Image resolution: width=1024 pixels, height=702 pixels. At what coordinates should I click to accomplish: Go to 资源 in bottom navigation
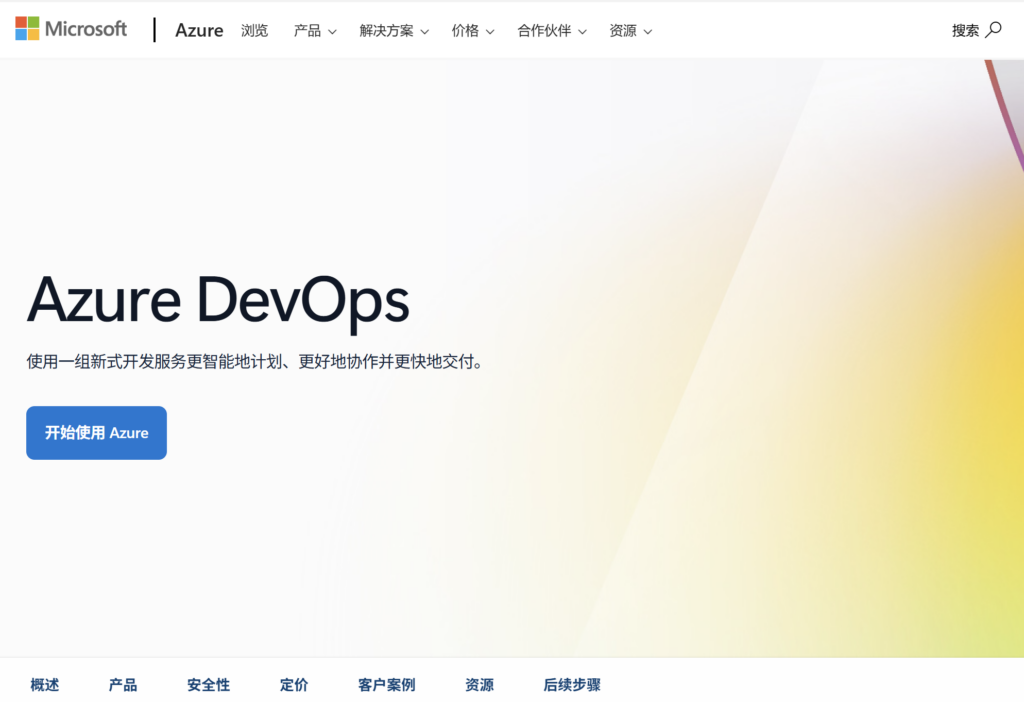479,684
